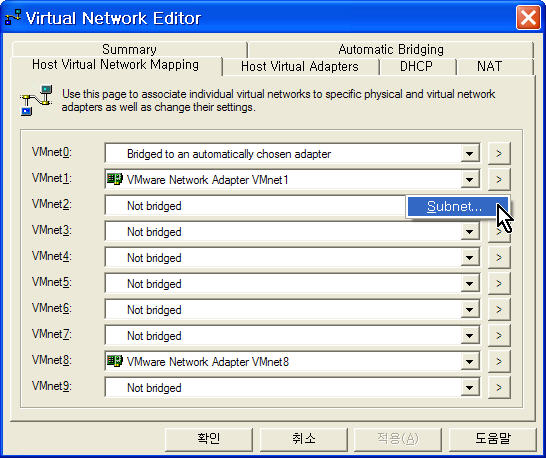Open the VMnet8 settings arrow button
Viewport: 546px width, 458px height.
pyautogui.click(x=499, y=361)
